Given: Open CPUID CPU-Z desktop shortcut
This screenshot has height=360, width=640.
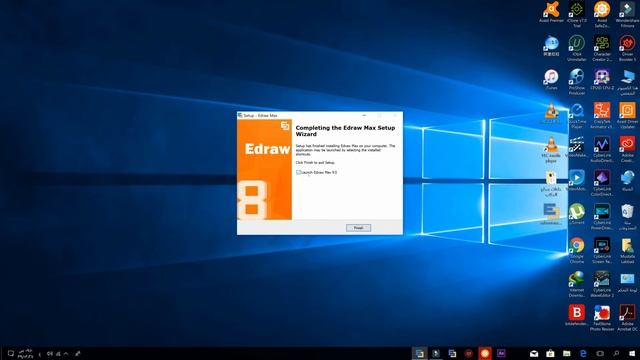Looking at the screenshot, I should 602,80.
